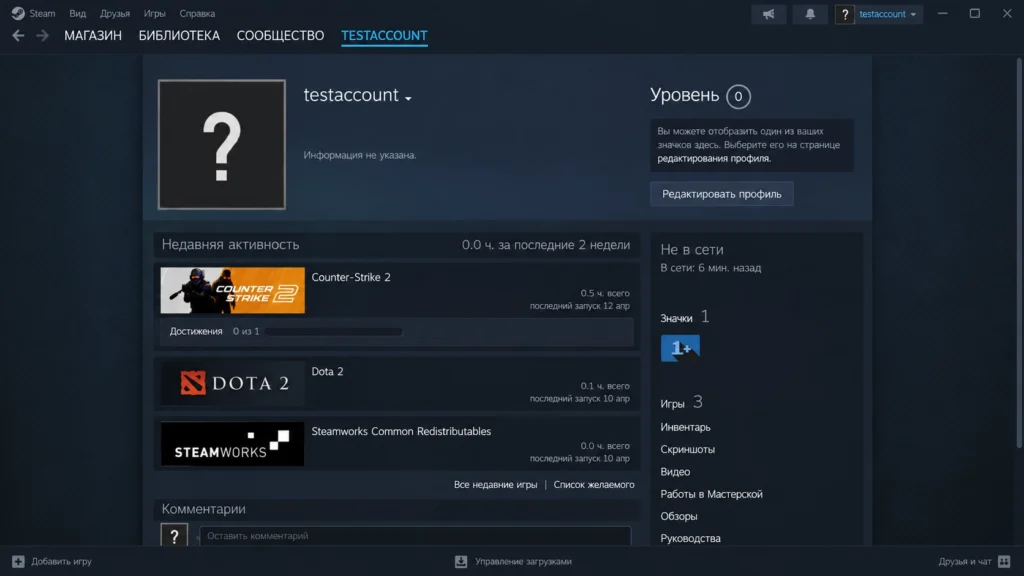Open the Вид menu
Screen dimensions: 1024x576
coord(78,13)
